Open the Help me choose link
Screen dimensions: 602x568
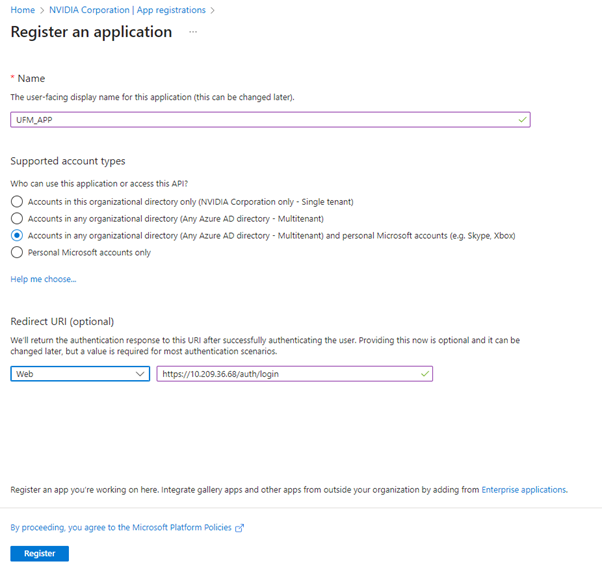(x=43, y=279)
